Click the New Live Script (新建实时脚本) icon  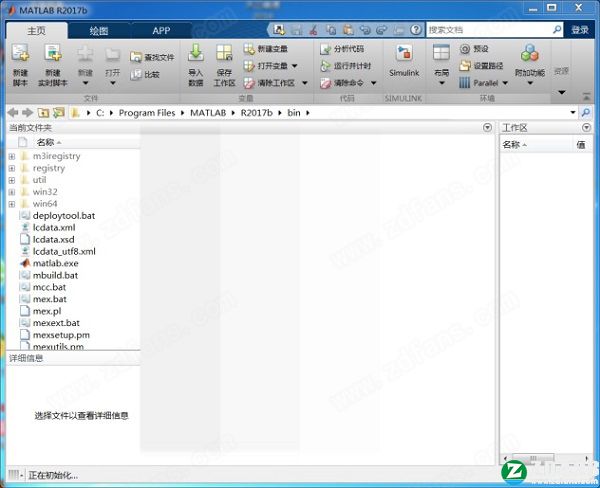(52, 52)
